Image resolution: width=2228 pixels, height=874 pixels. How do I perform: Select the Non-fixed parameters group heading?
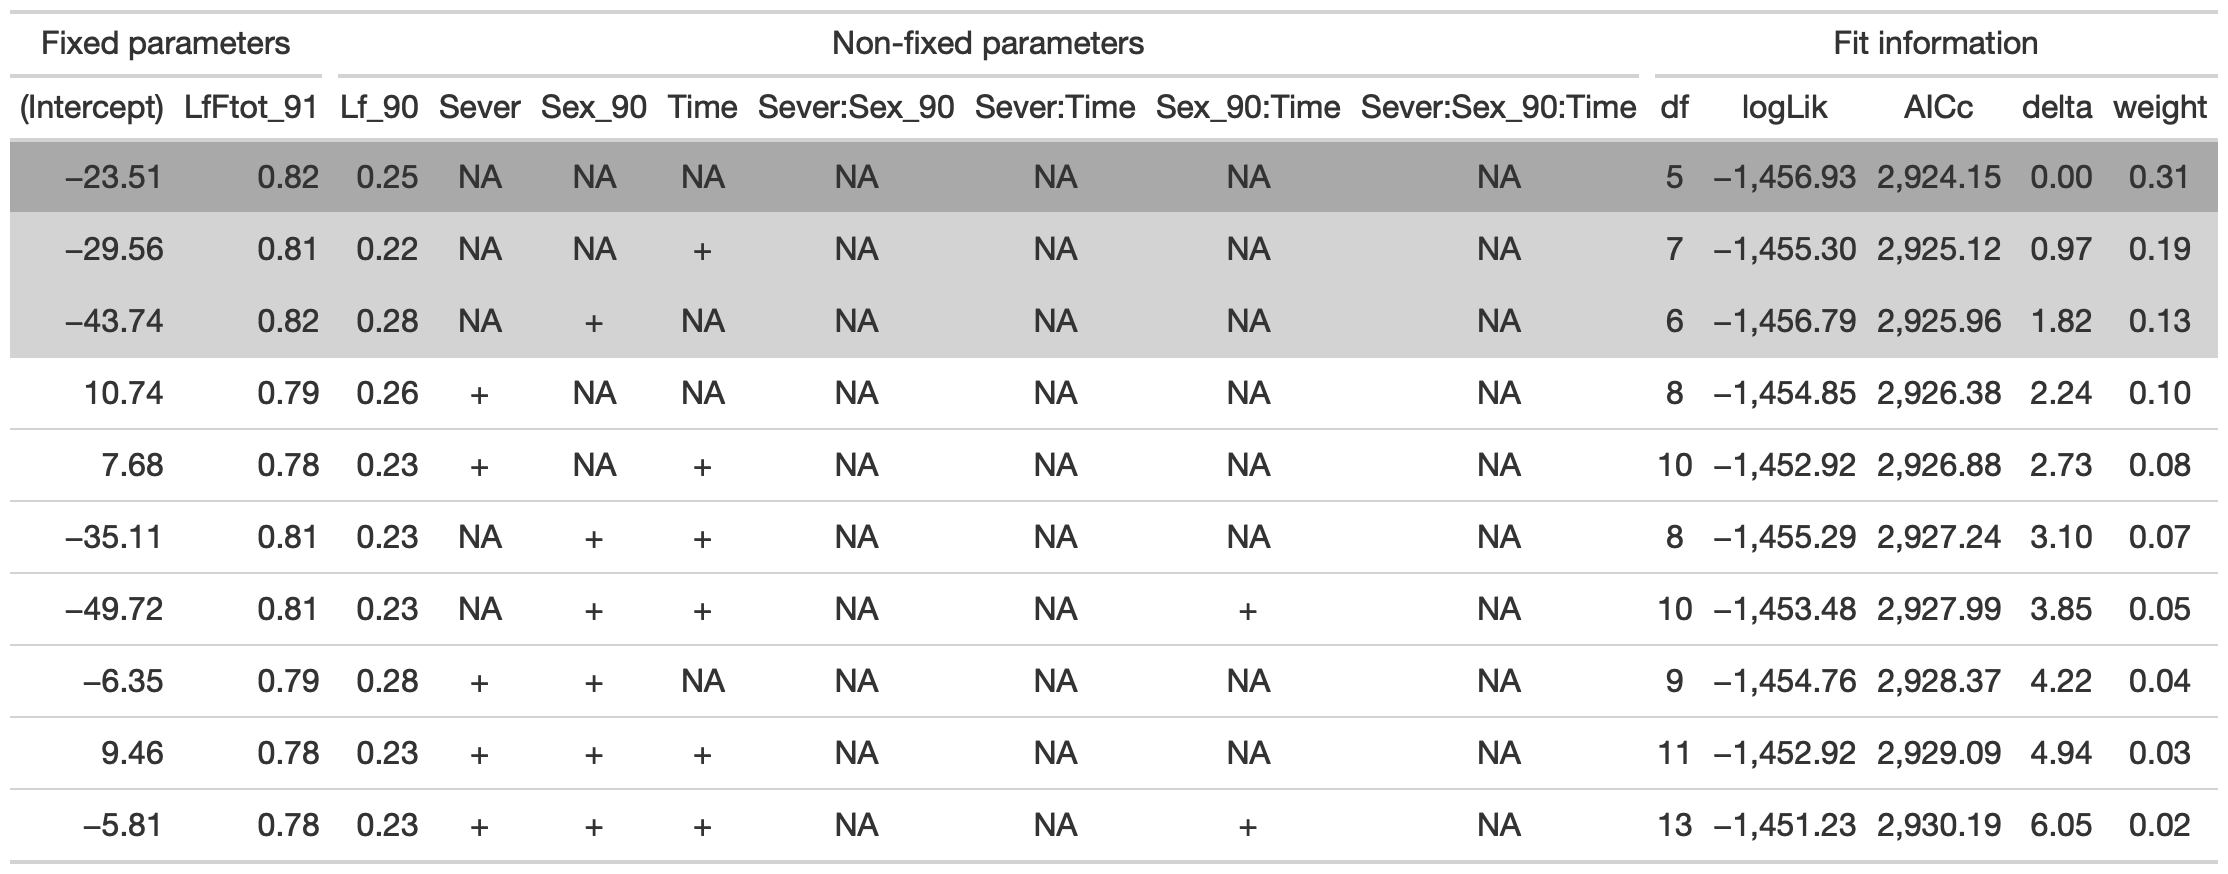click(988, 44)
